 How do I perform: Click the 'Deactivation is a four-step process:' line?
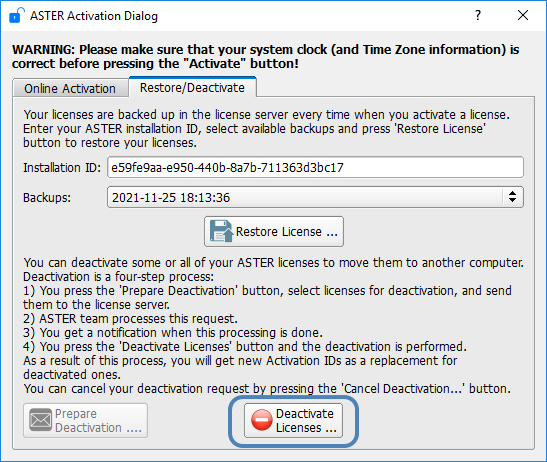118,277
